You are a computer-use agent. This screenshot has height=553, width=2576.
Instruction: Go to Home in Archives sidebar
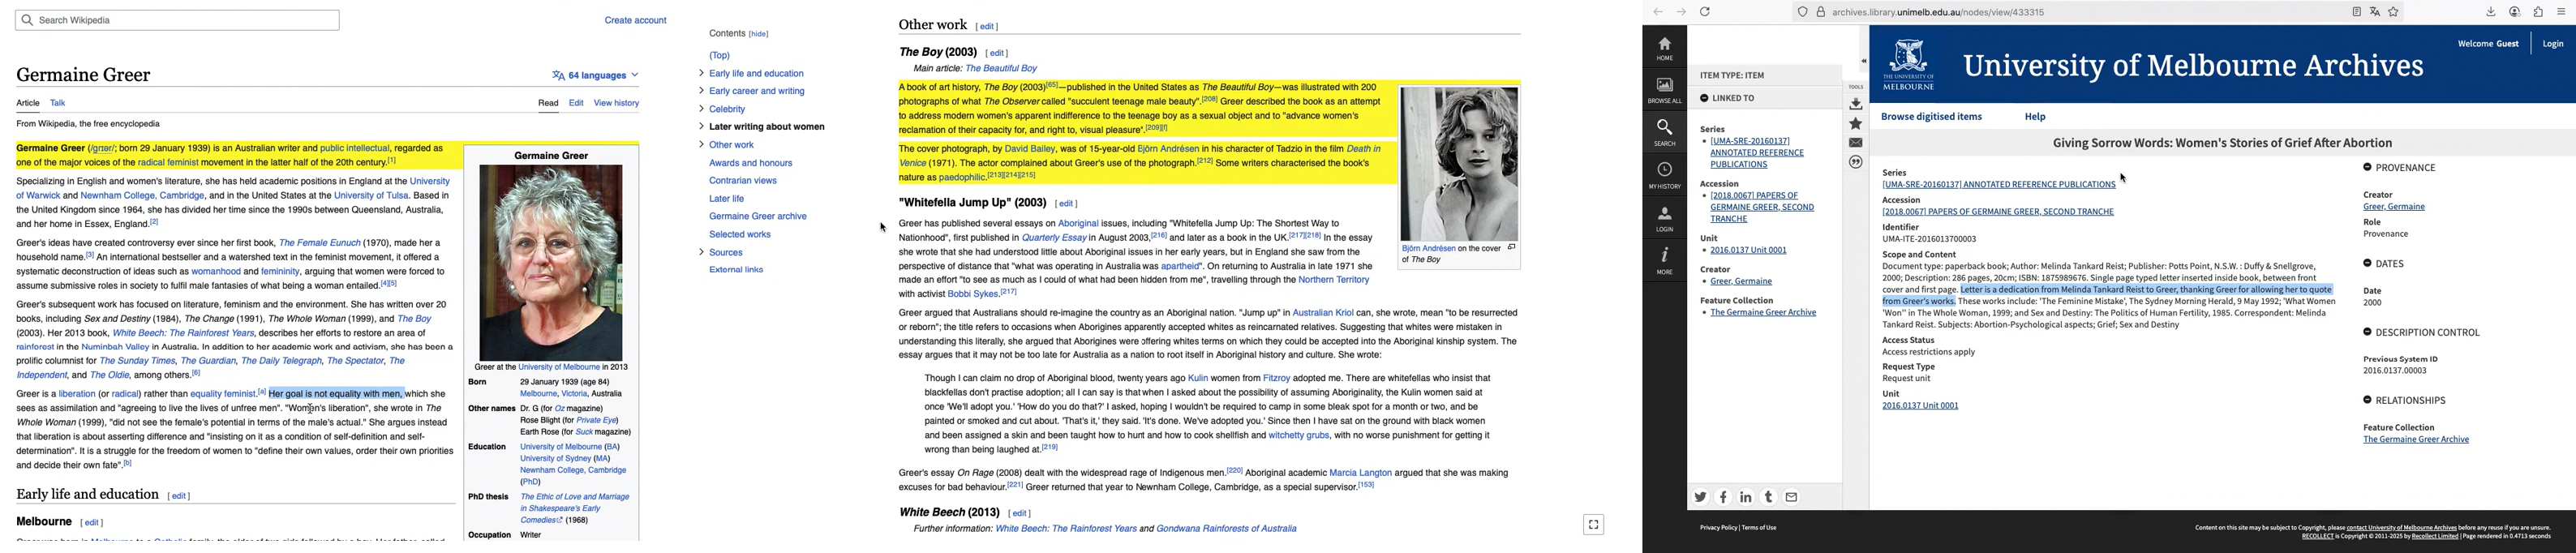1664,48
